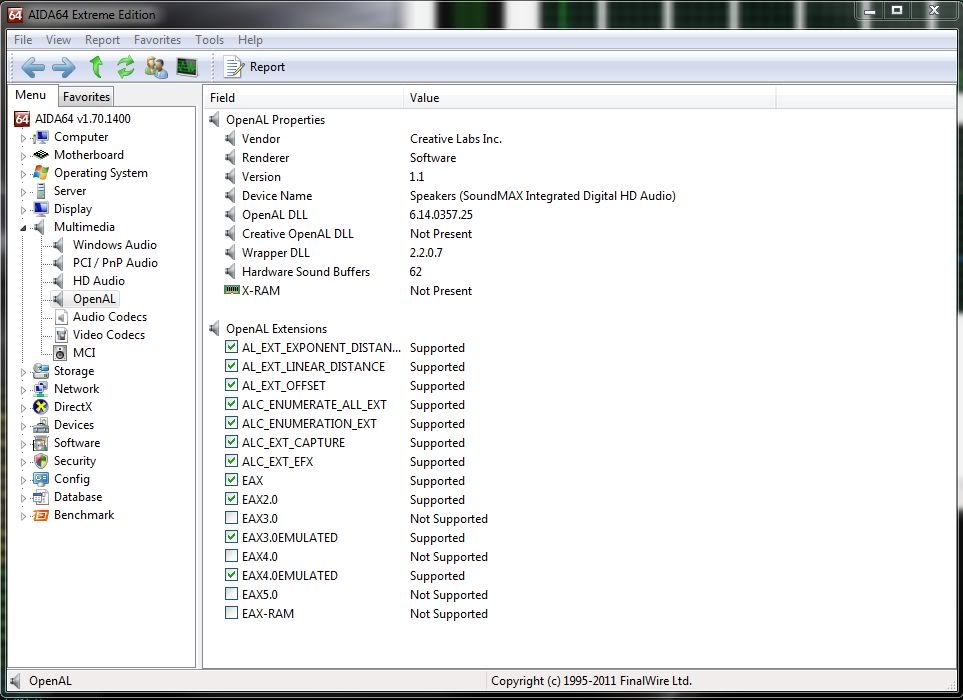Click the Config icon in tree
The image size is (963, 700).
[x=41, y=479]
